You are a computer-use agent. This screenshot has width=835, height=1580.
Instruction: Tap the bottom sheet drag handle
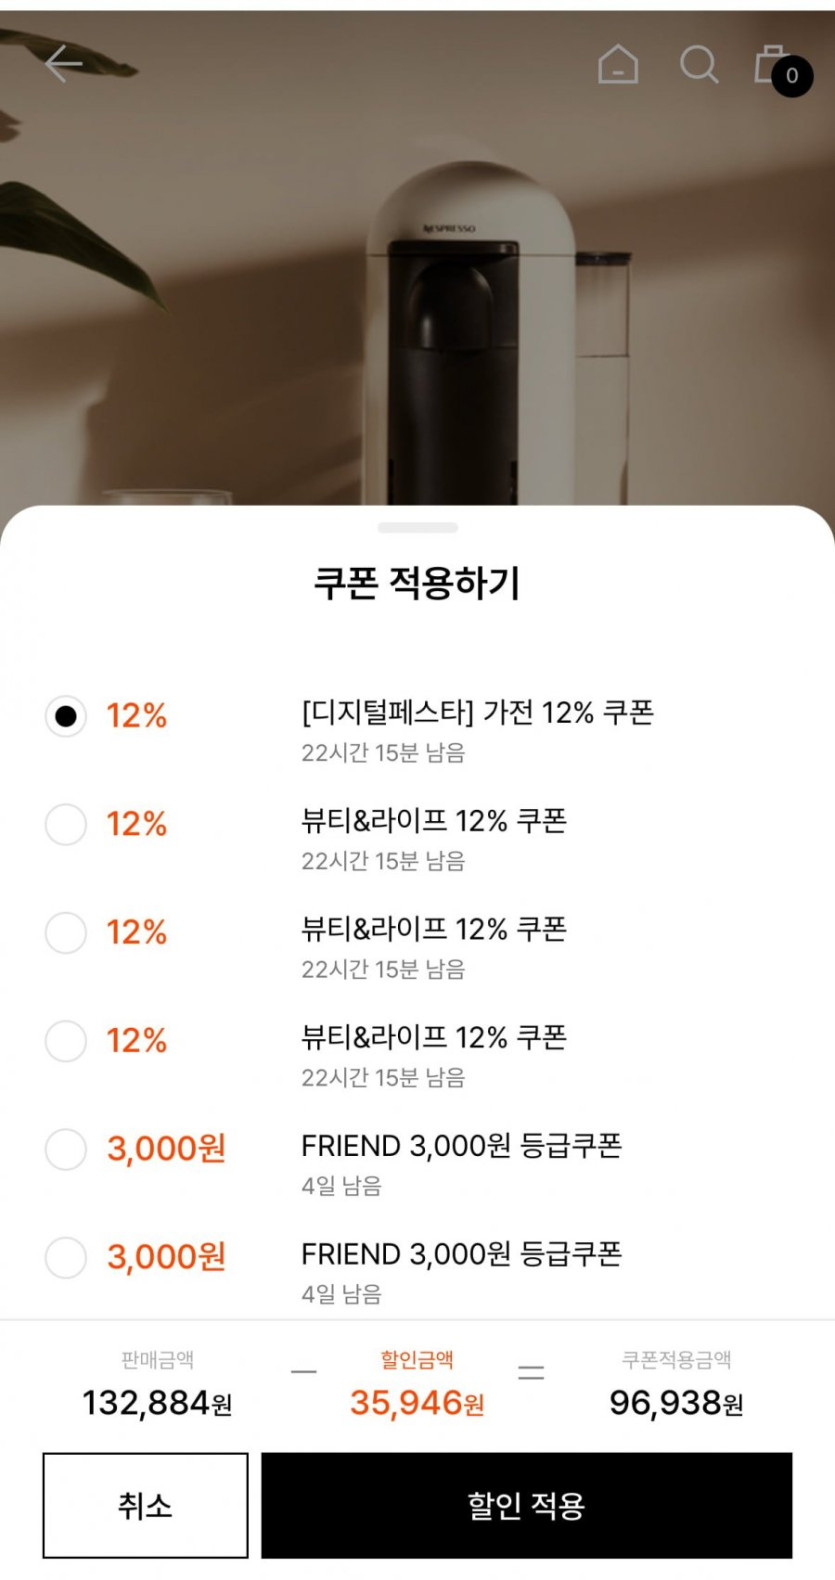coord(418,527)
